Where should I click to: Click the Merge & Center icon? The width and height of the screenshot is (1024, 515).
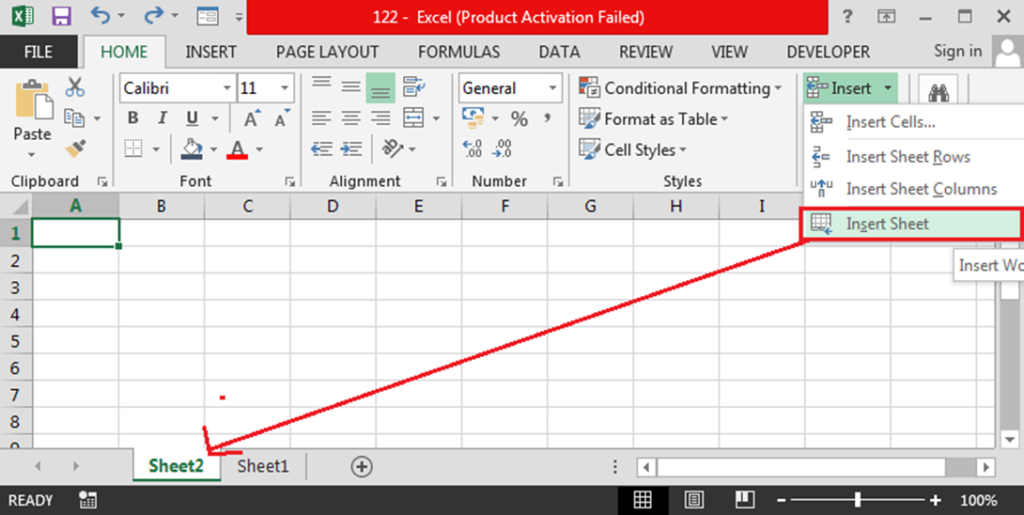(414, 118)
